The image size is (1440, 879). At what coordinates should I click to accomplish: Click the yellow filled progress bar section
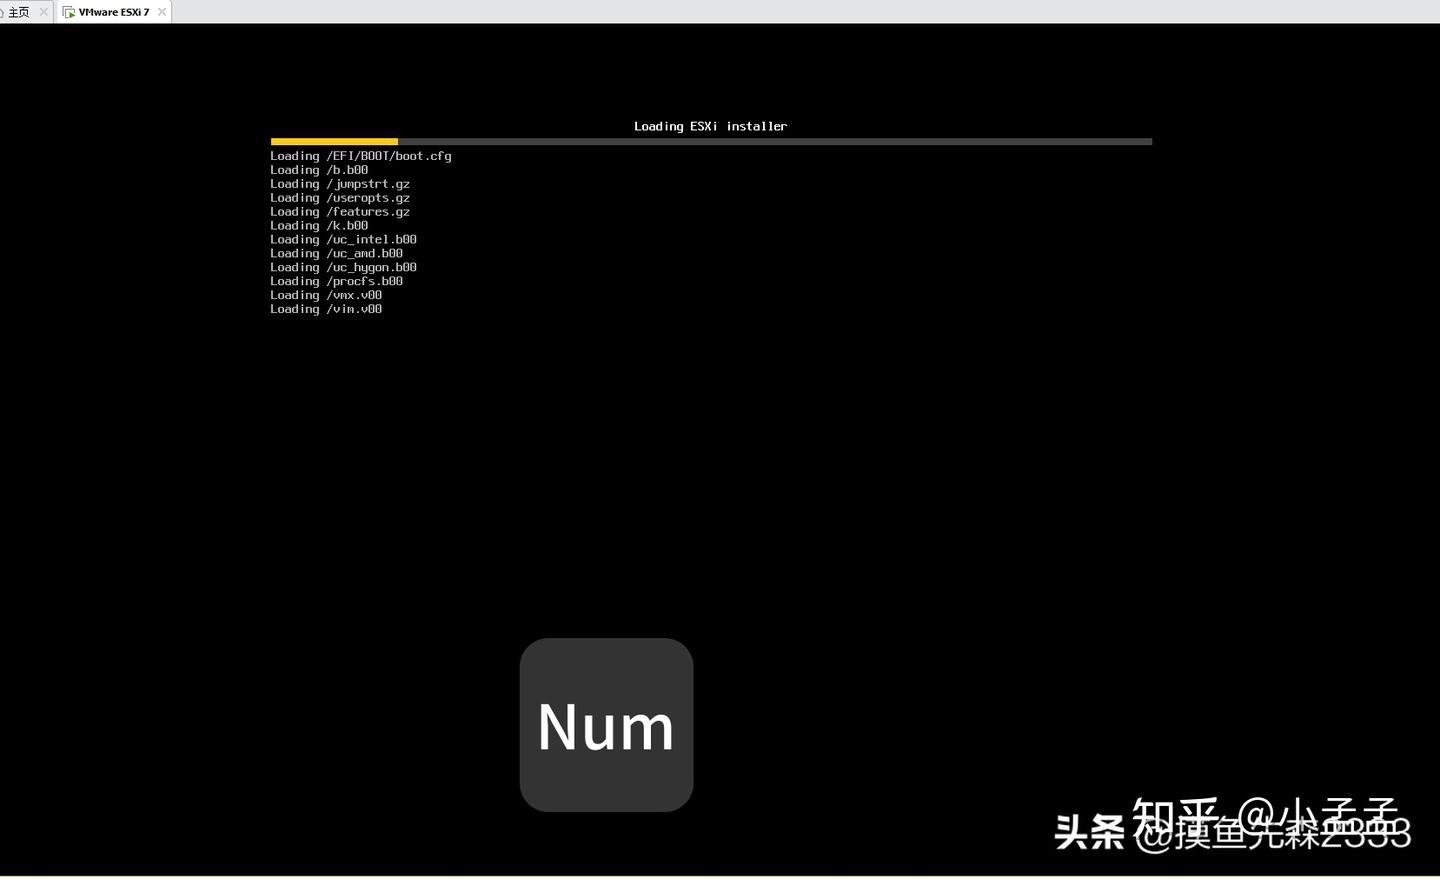(x=334, y=142)
